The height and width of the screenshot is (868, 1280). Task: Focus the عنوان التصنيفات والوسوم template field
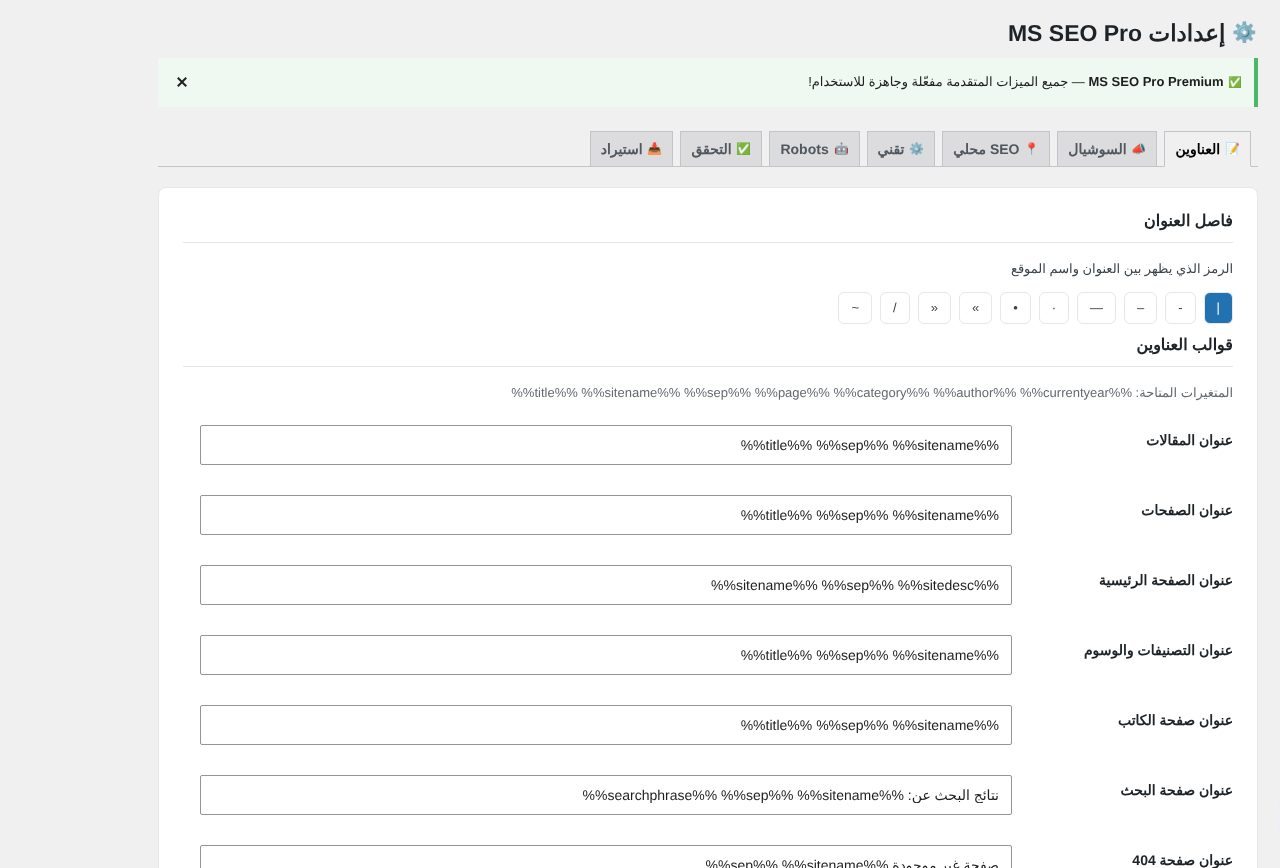(x=606, y=655)
